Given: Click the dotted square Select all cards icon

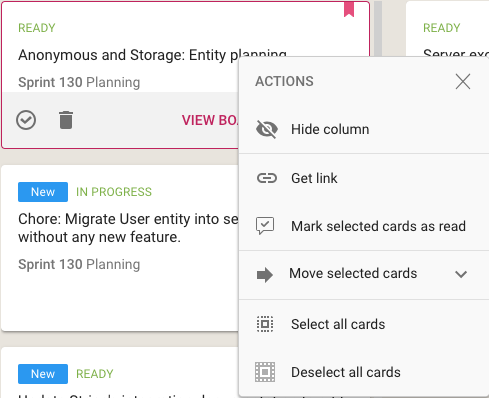Looking at the screenshot, I should 265,324.
